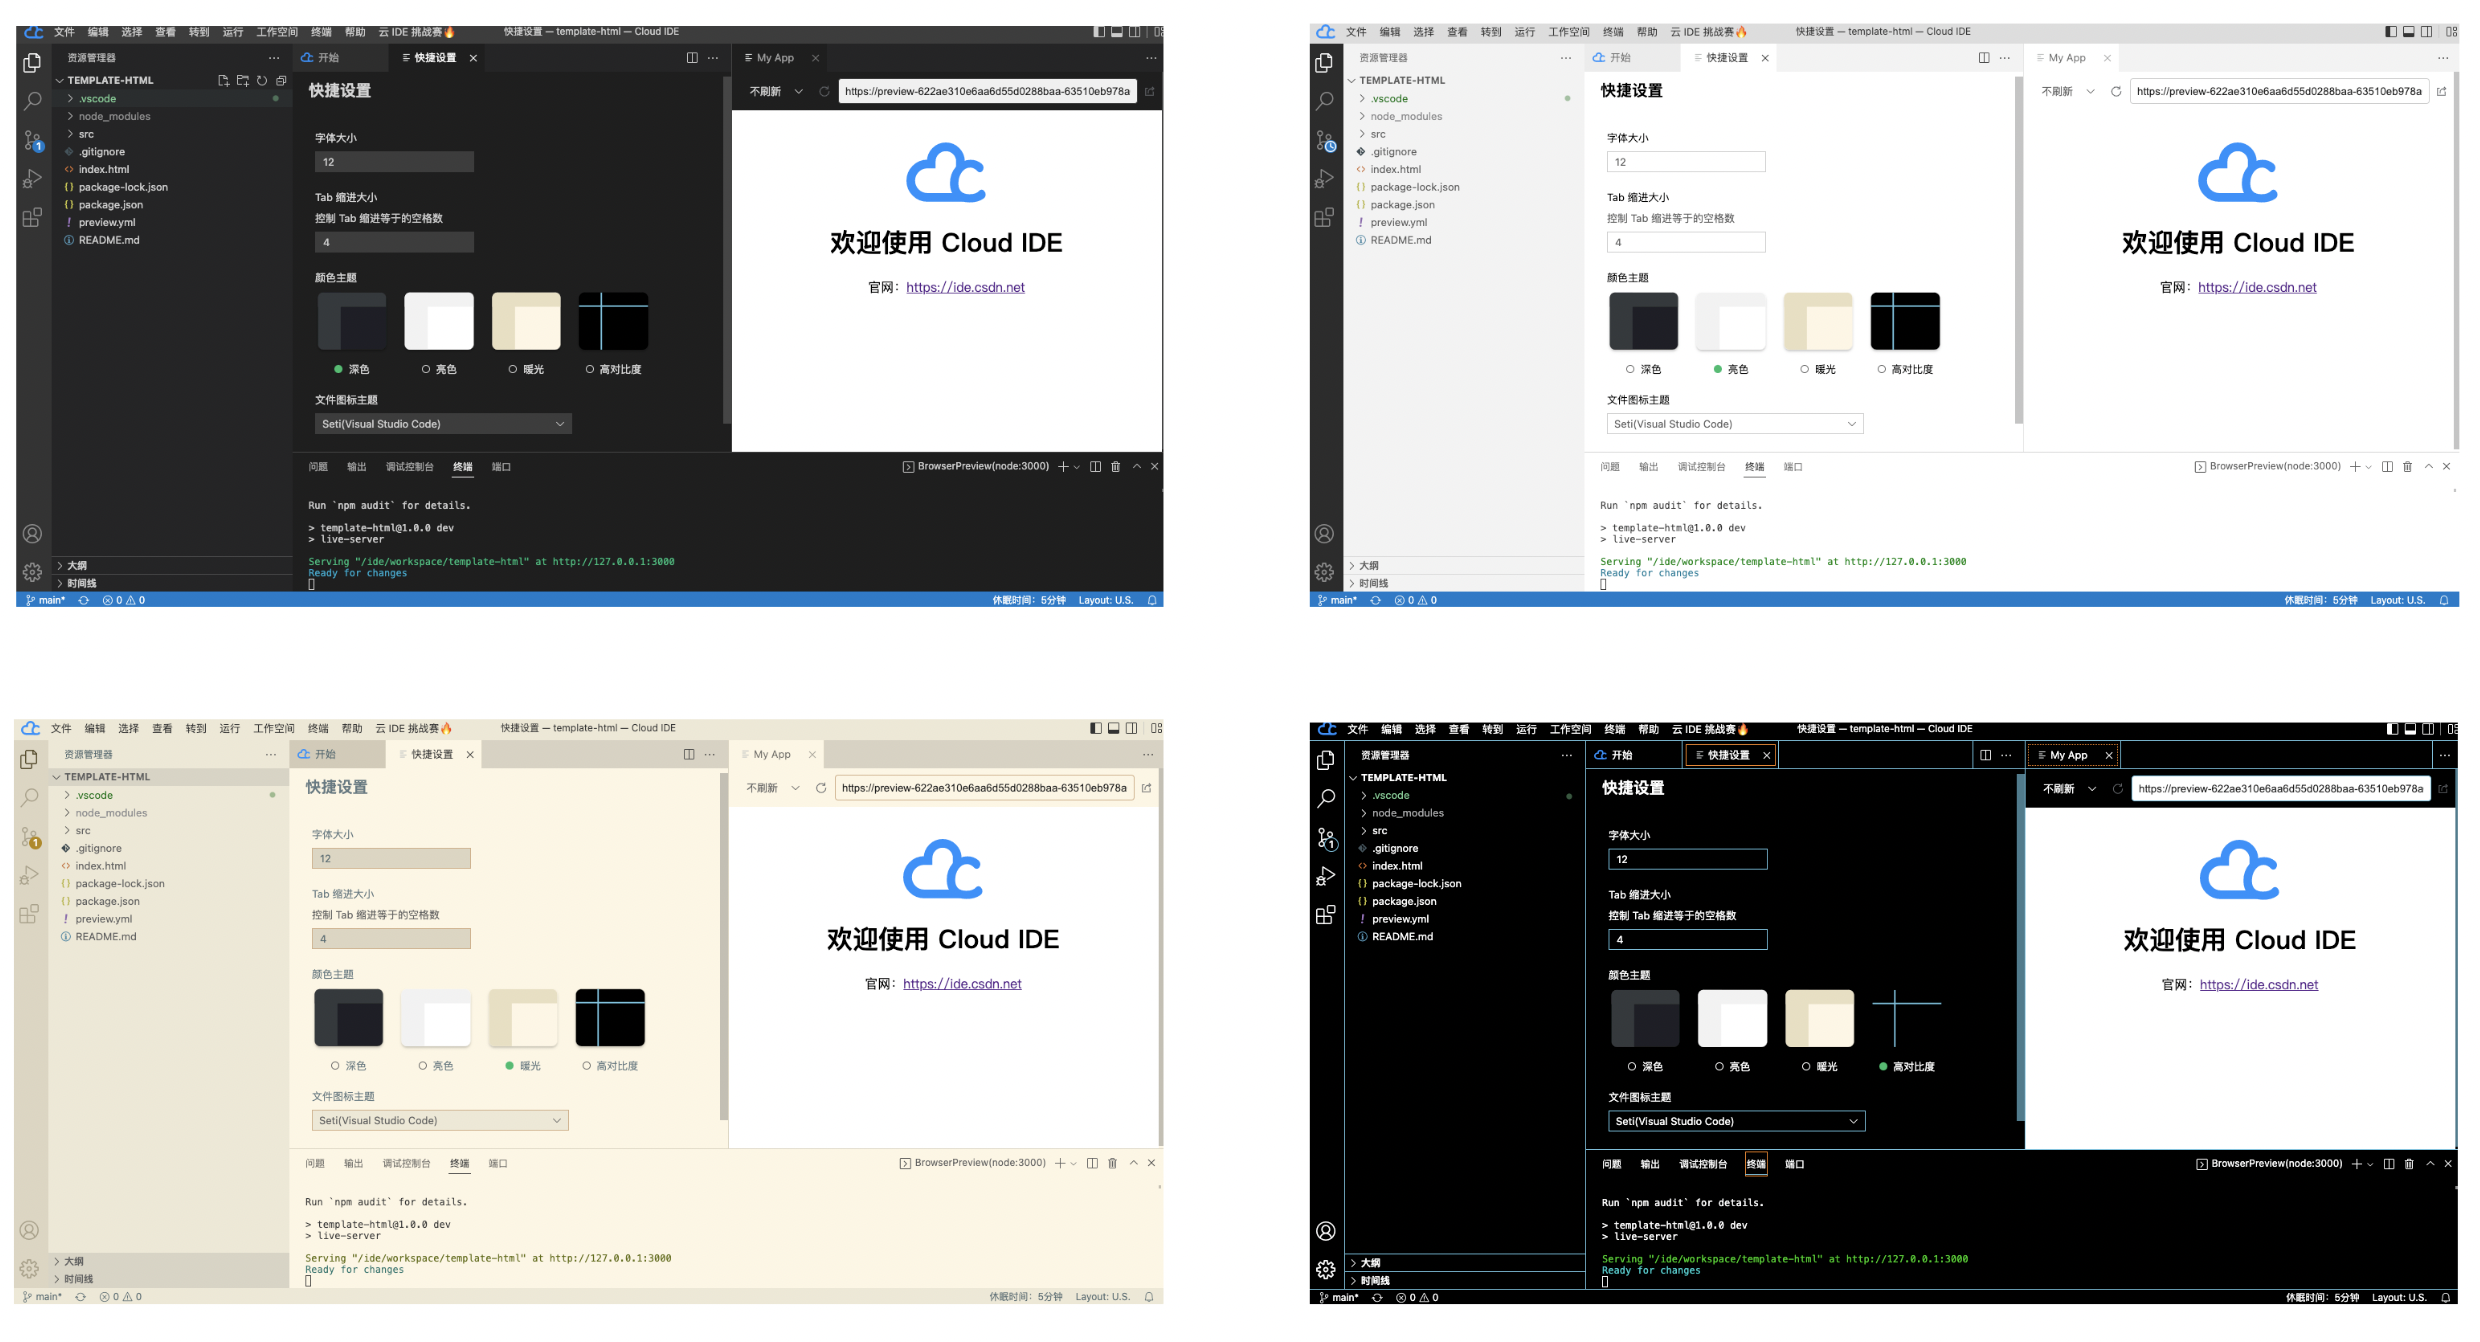Image resolution: width=2480 pixels, height=1342 pixels.
Task: Kill terminal trash icon in light window
Action: click(2408, 467)
